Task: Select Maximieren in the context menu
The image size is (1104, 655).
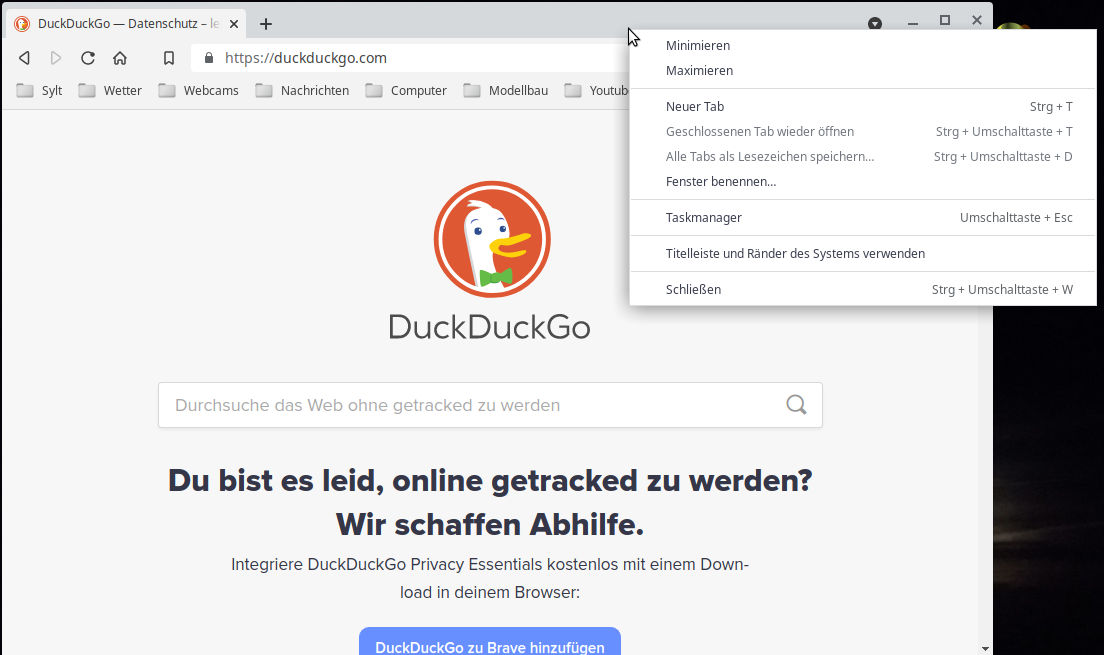Action: tap(862, 70)
